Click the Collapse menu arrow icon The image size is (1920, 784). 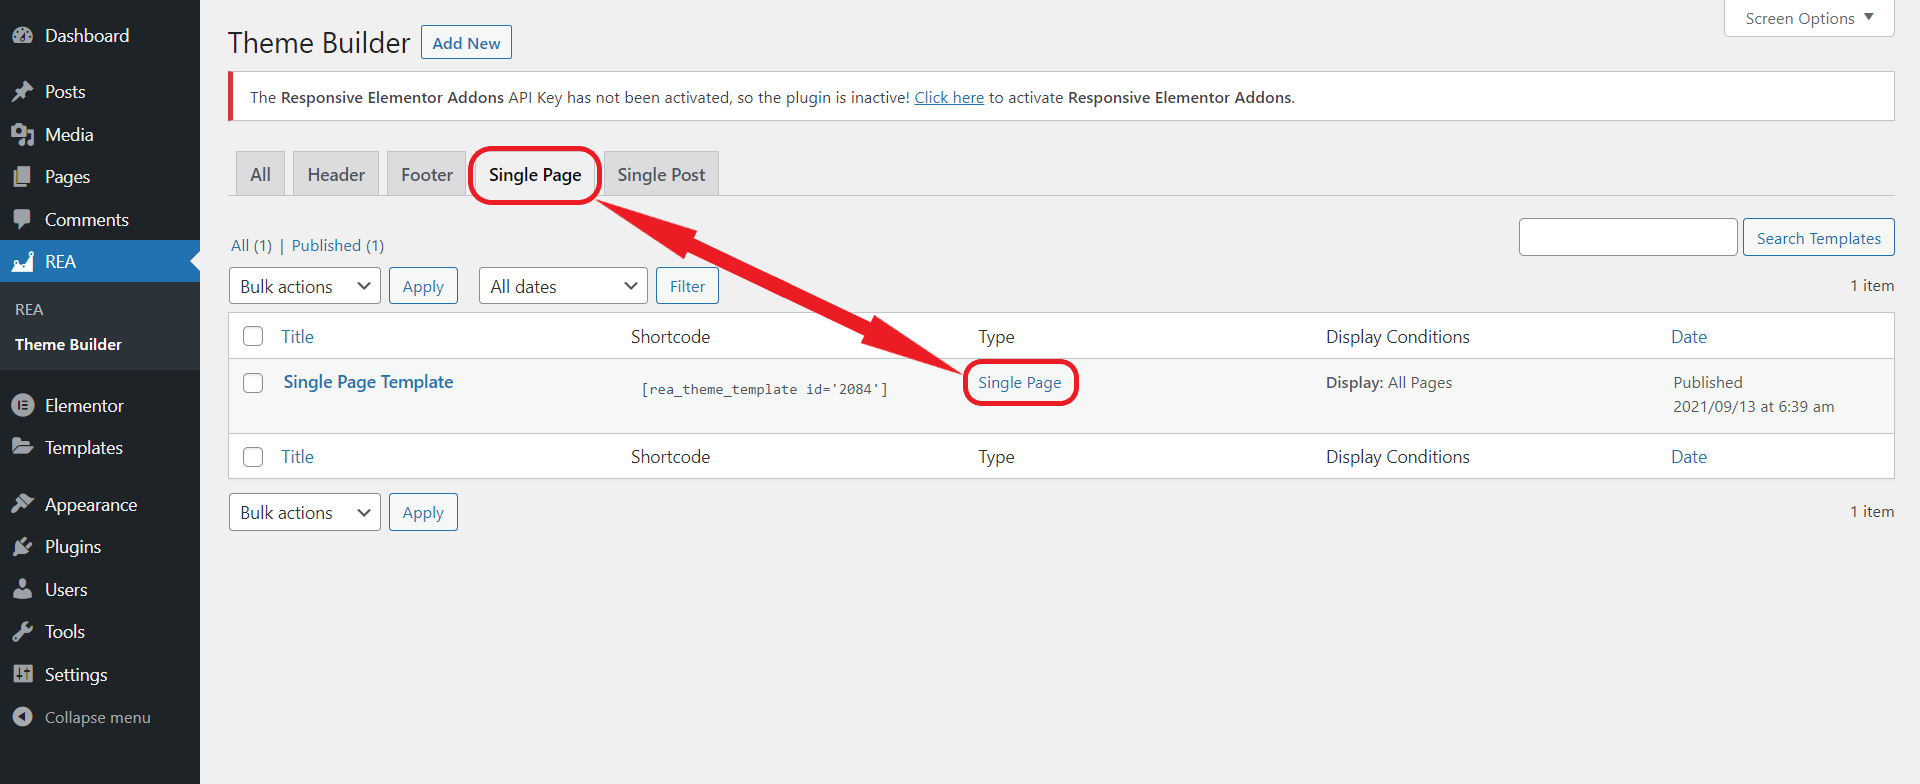click(23, 717)
